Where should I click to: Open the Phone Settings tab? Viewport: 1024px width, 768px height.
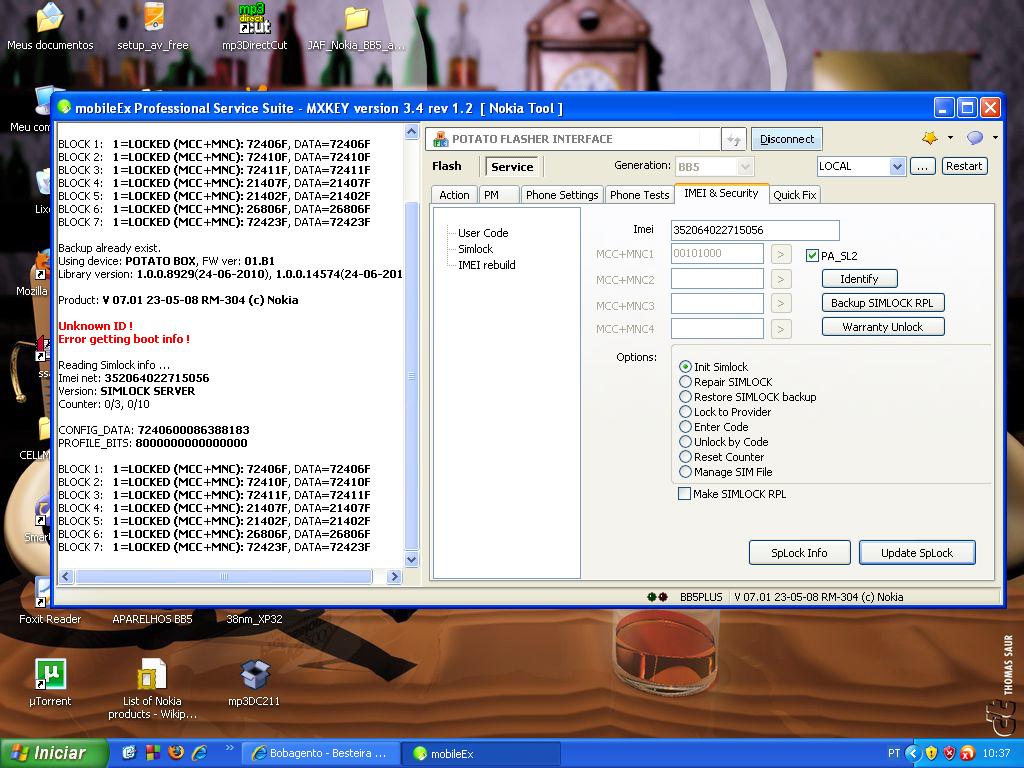coord(562,195)
